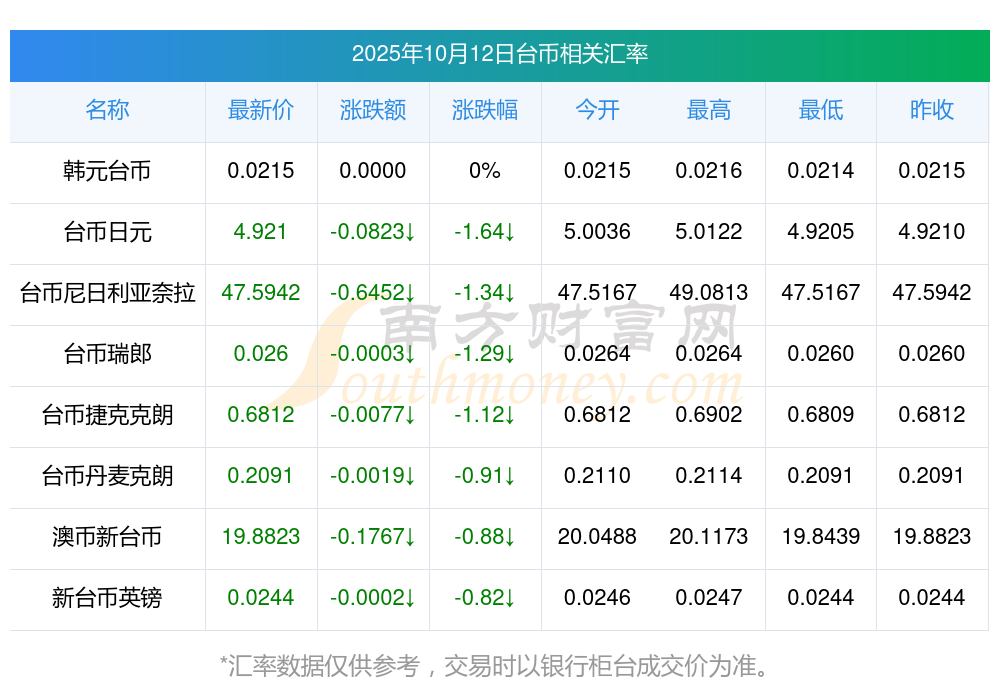The width and height of the screenshot is (1000, 697).
Task: Click the 今开 column header
Action: pyautogui.click(x=597, y=110)
